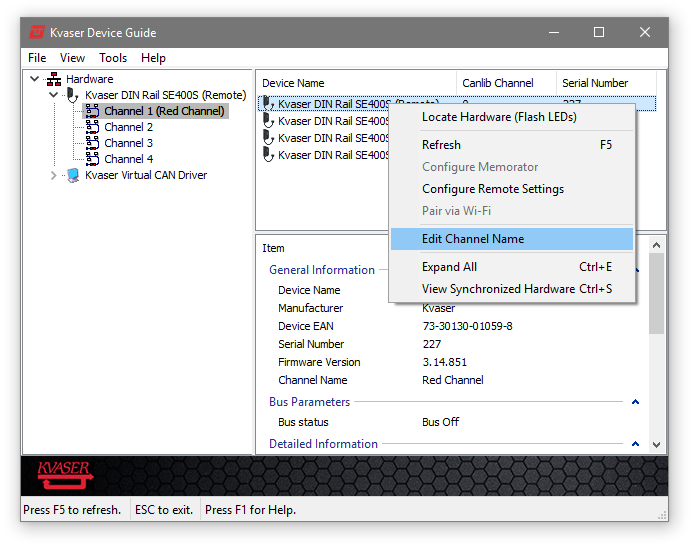Select Channel 1 (Red Channel) tree item
697x554 pixels.
[164, 111]
